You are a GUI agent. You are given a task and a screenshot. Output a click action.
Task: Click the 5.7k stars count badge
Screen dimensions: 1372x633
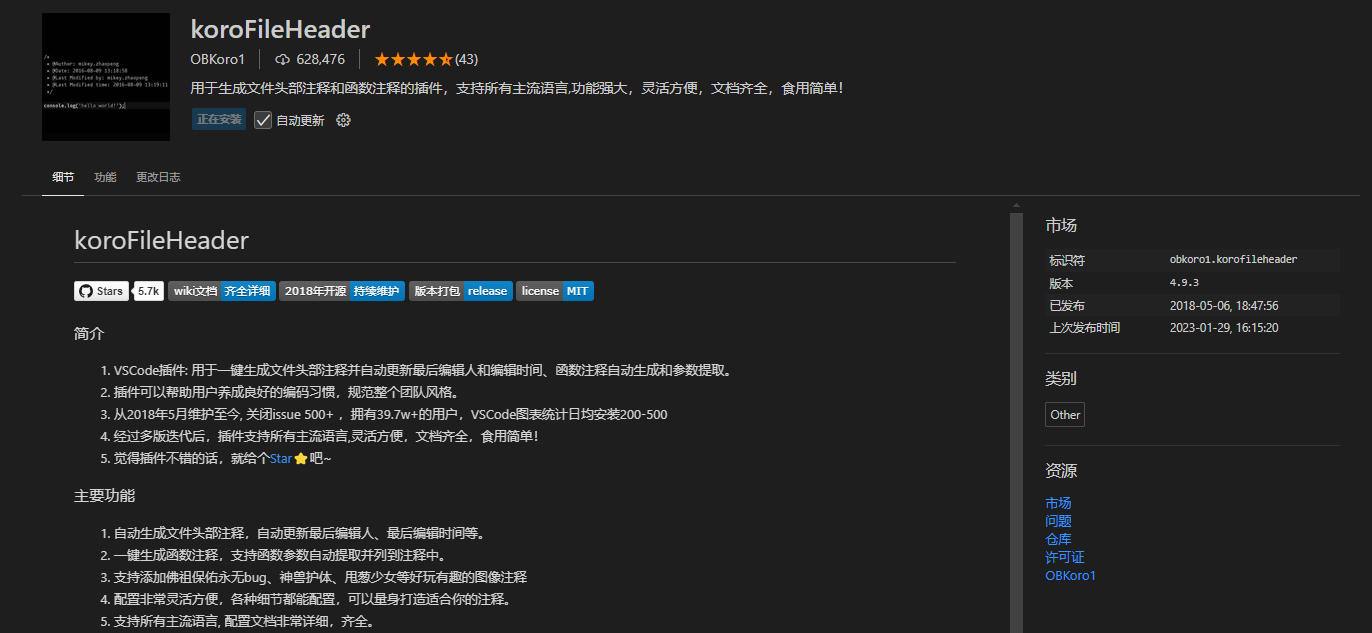149,291
